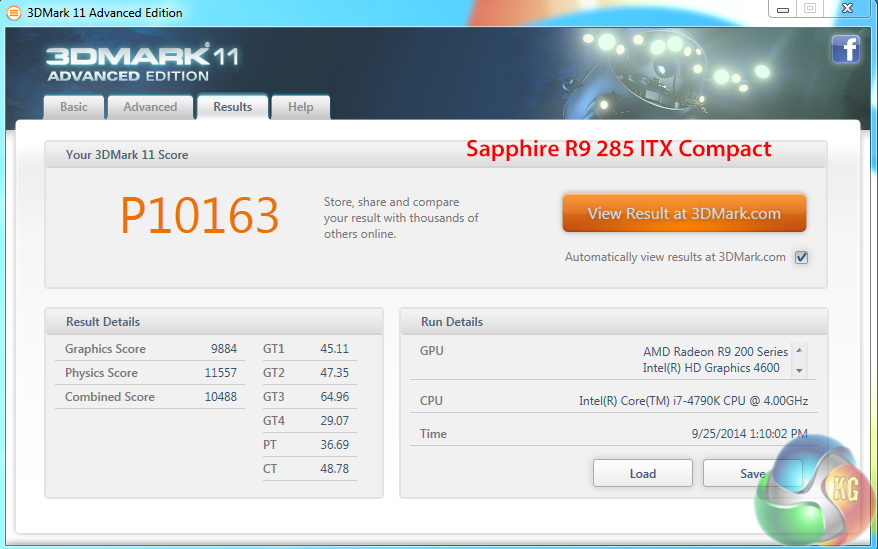Click the P10163 score value

(x=200, y=216)
